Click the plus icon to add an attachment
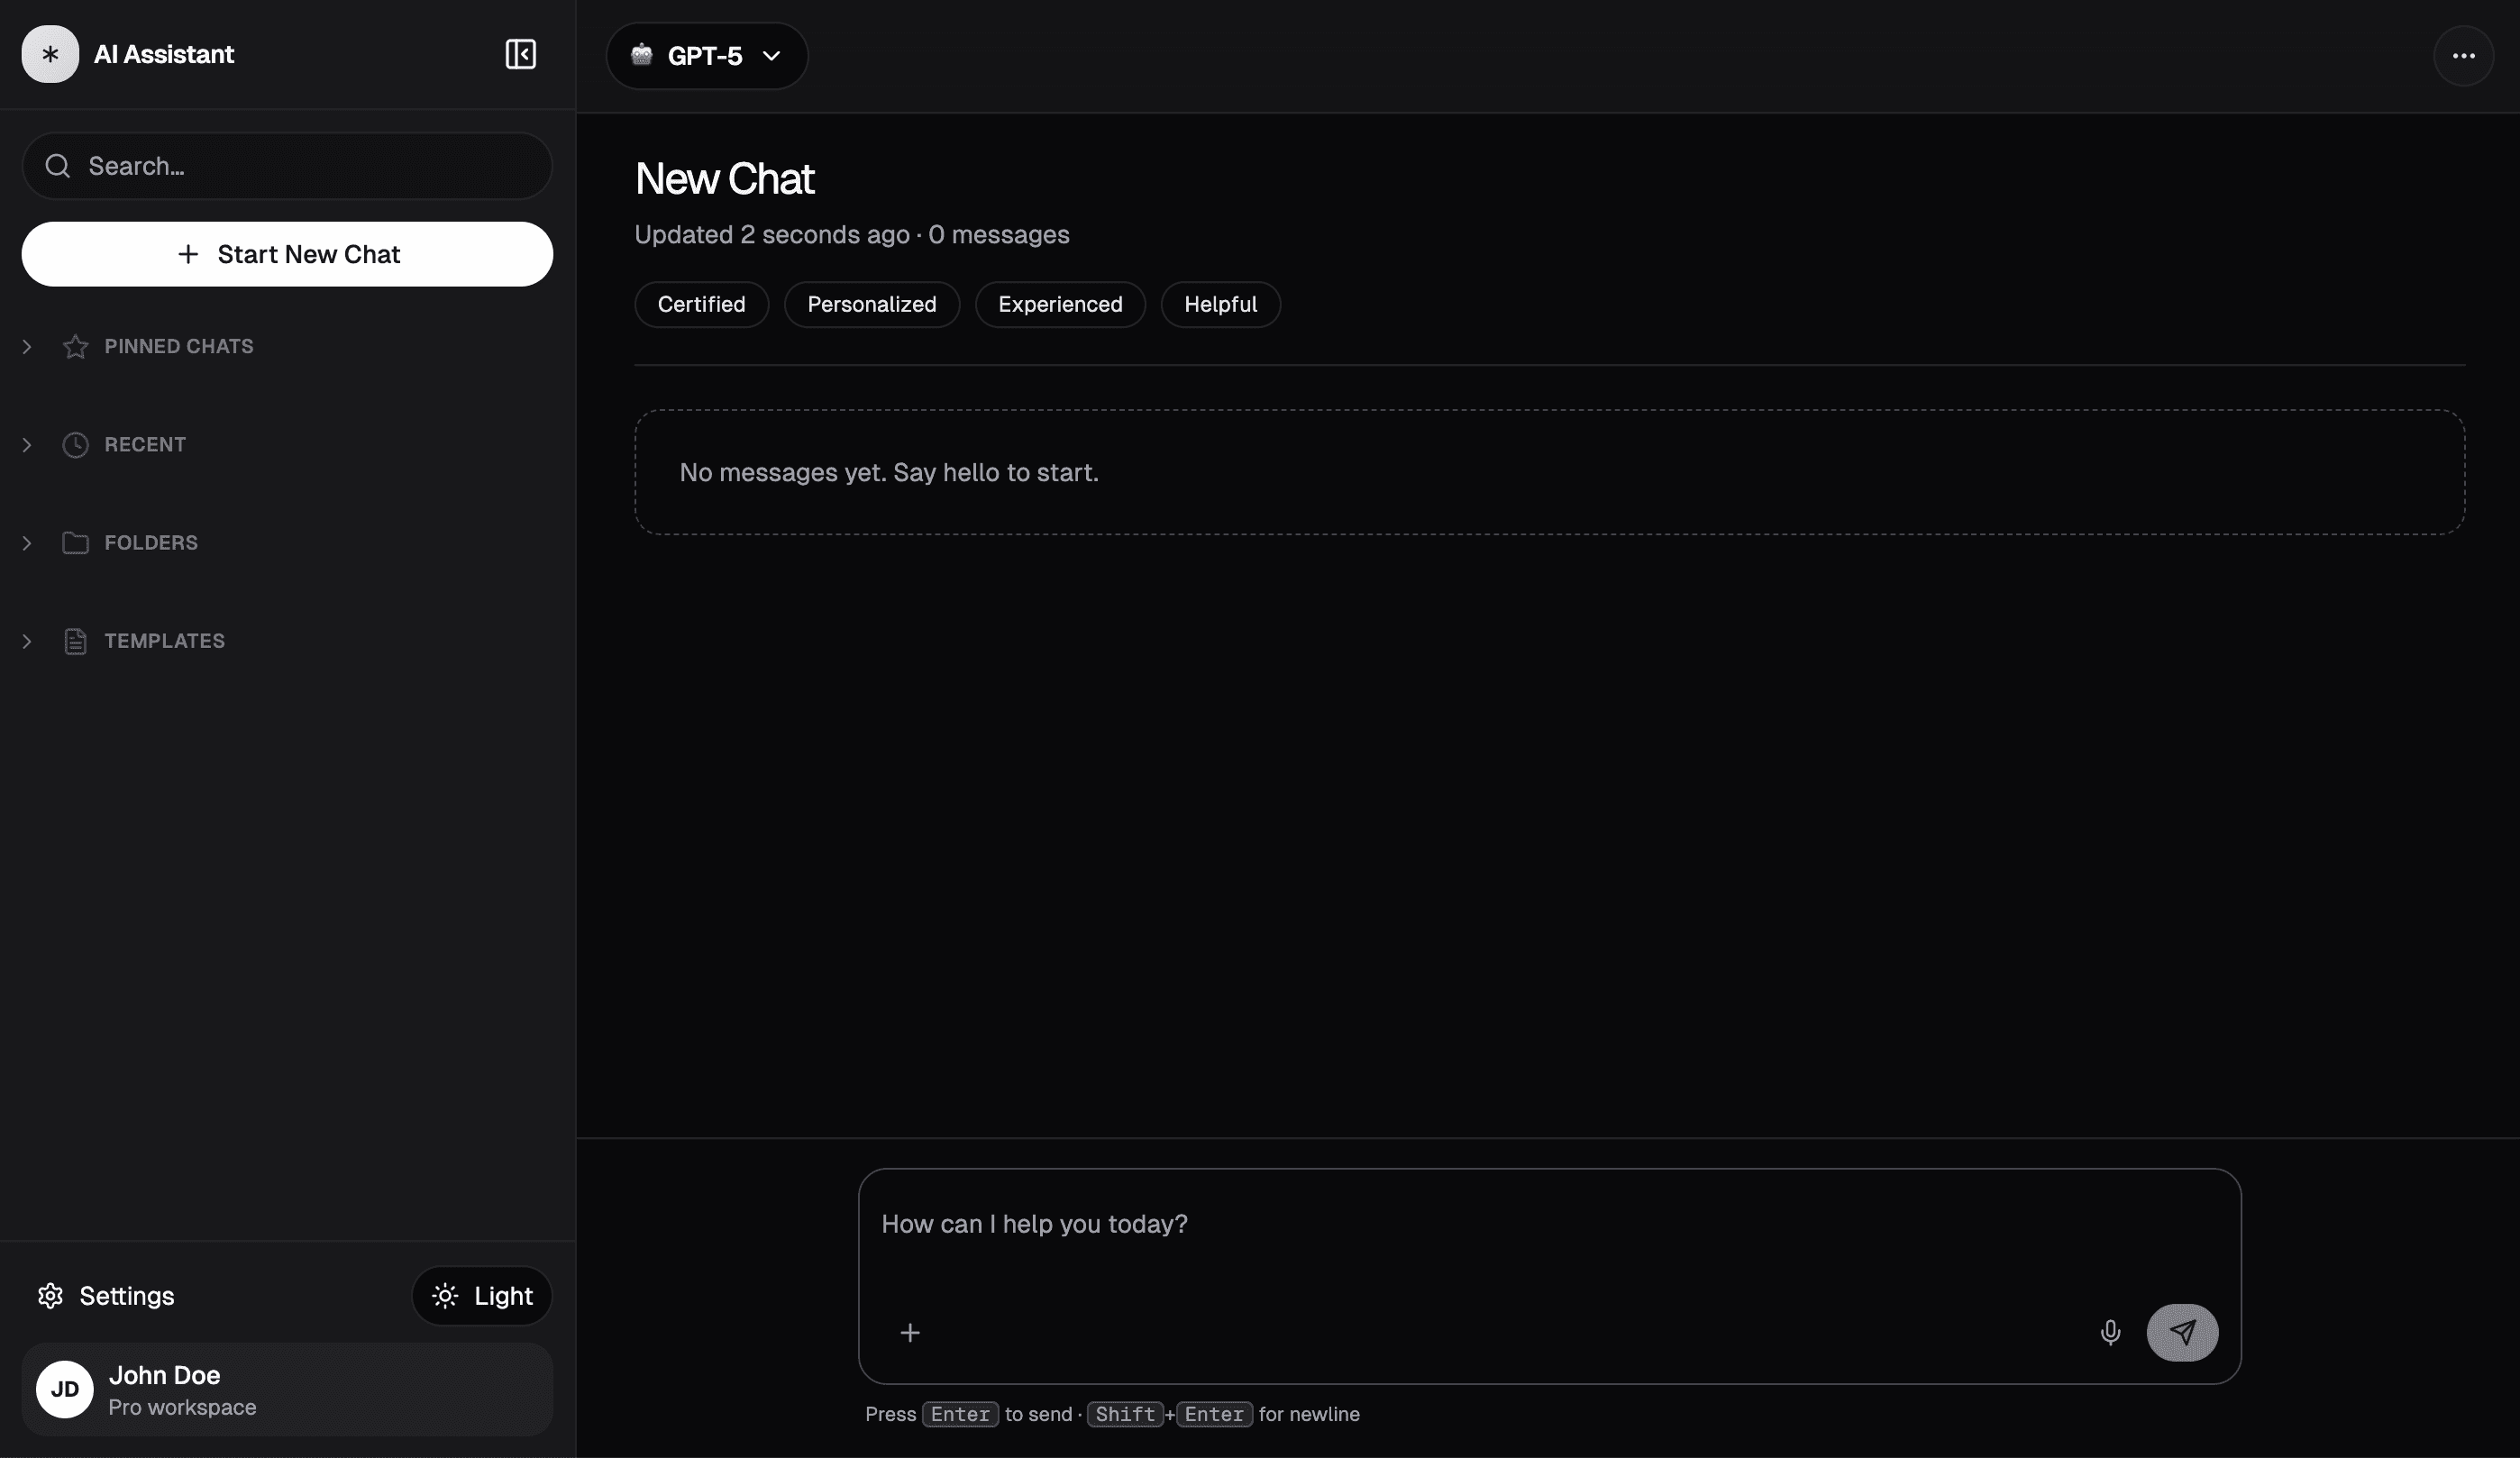The width and height of the screenshot is (2520, 1458). click(910, 1332)
